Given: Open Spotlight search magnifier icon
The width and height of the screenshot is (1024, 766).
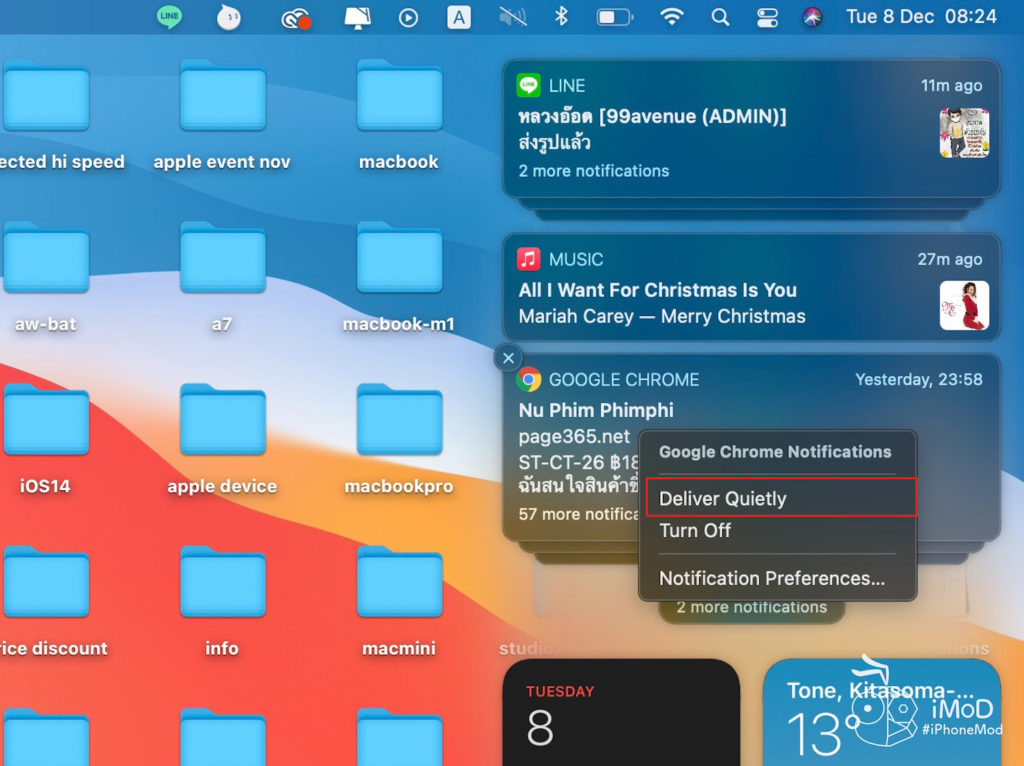Looking at the screenshot, I should coord(720,17).
